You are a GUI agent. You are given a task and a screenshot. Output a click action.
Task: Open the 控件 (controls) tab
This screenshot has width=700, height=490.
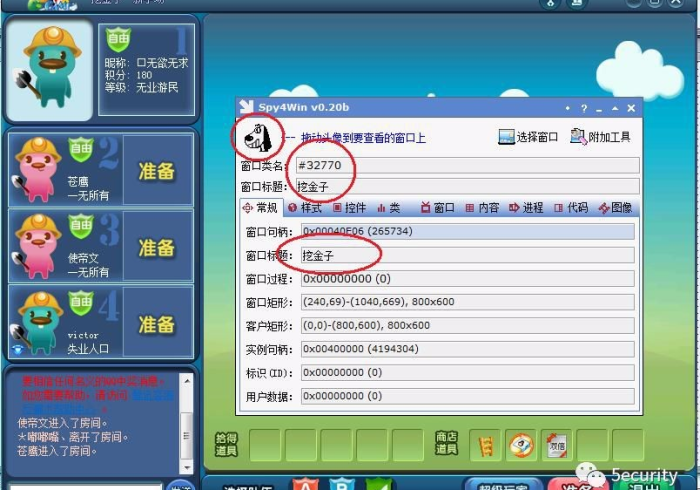(349, 208)
